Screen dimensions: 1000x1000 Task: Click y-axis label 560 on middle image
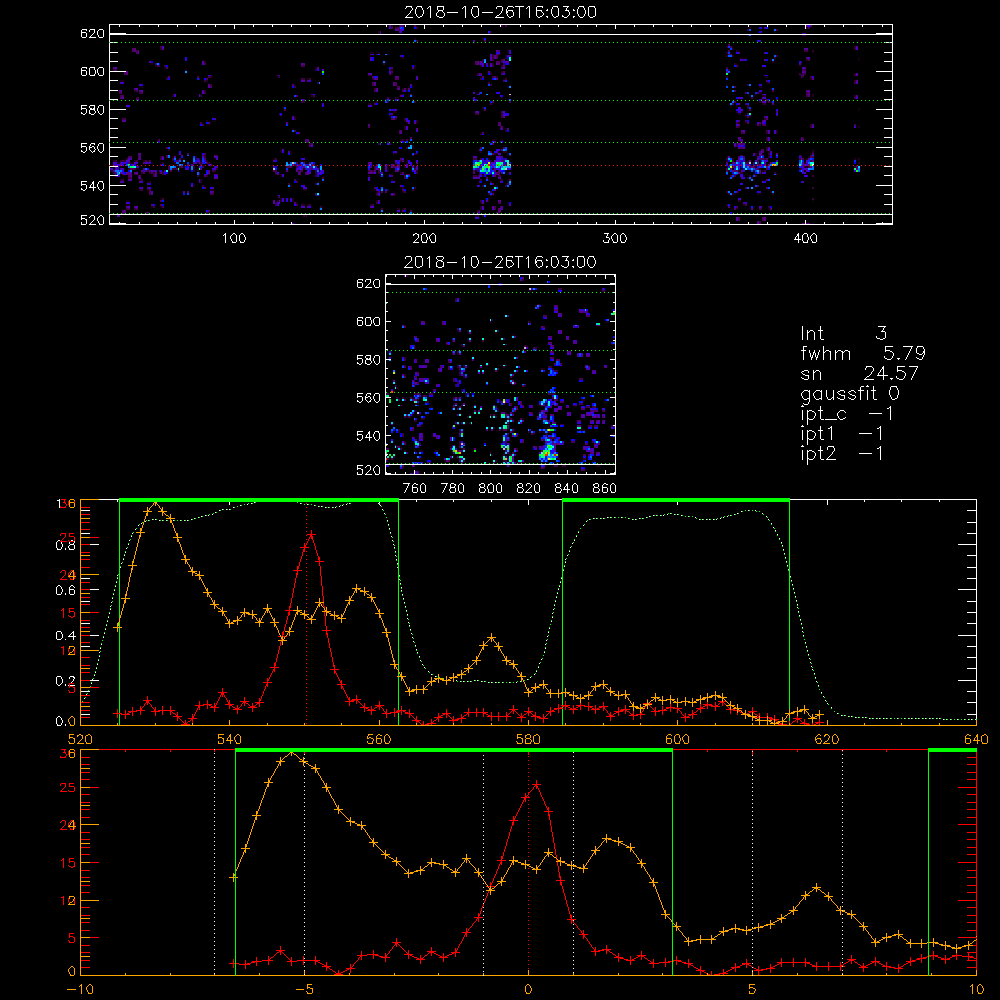368,398
